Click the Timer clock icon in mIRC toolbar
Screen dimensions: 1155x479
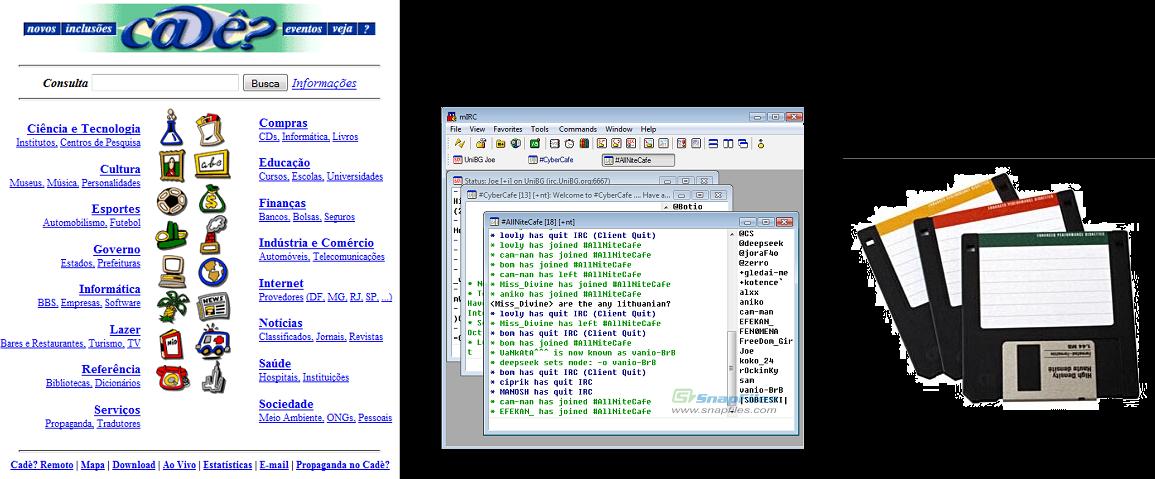click(569, 143)
